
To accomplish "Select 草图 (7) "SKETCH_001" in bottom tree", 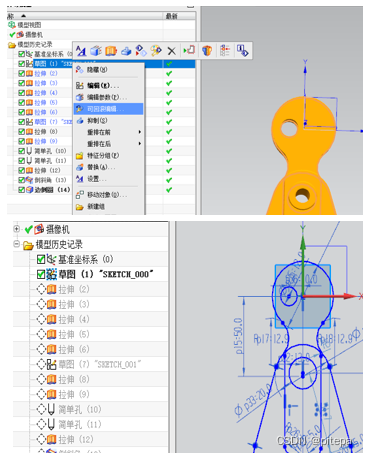I will coord(99,364).
